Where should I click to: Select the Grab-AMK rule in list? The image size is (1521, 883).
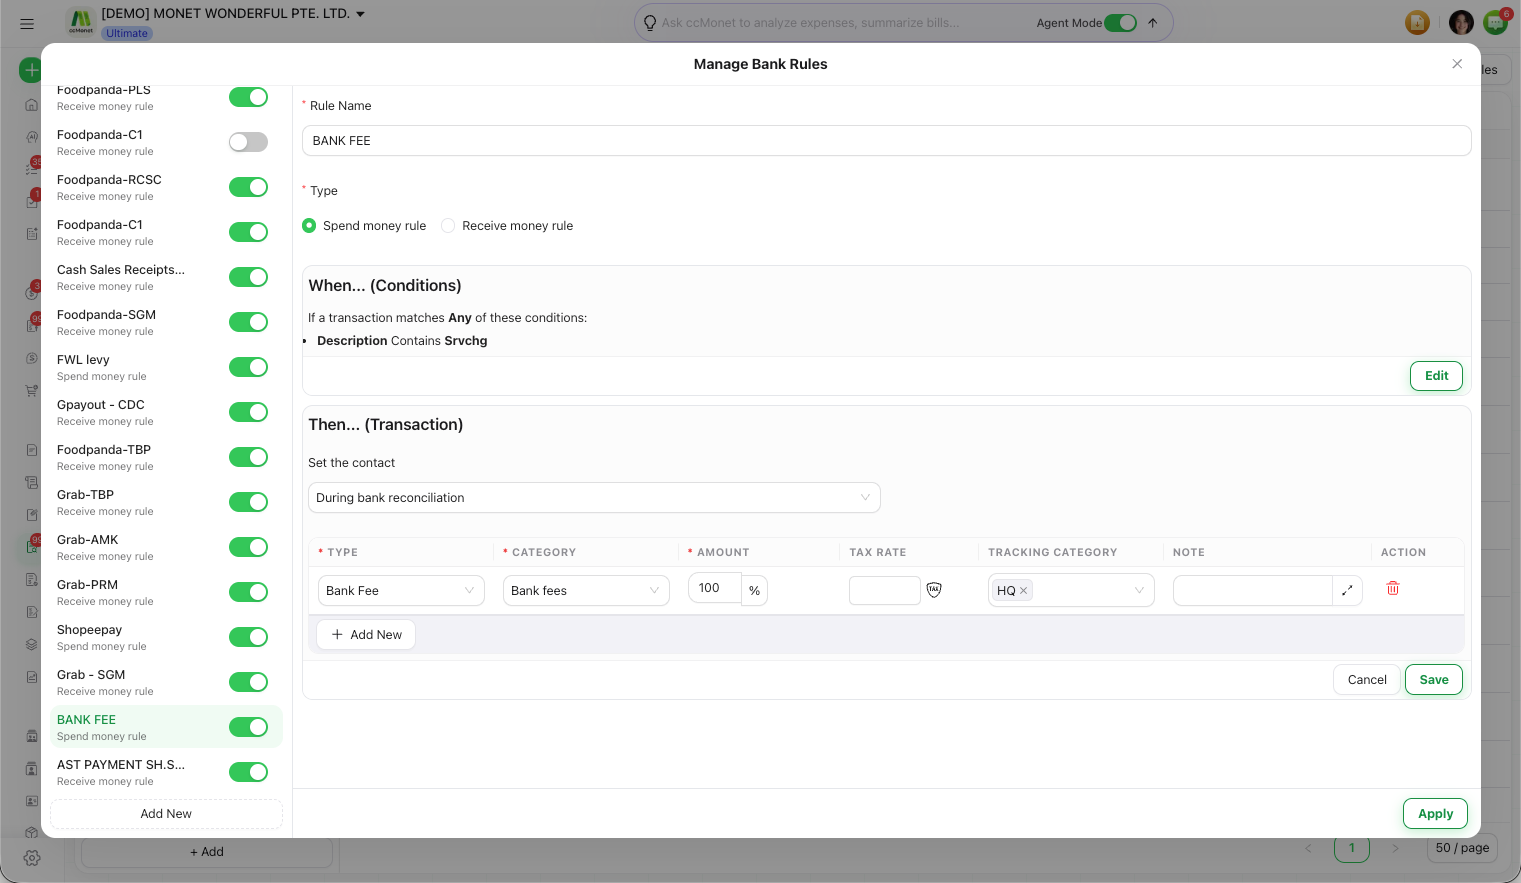pyautogui.click(x=166, y=547)
